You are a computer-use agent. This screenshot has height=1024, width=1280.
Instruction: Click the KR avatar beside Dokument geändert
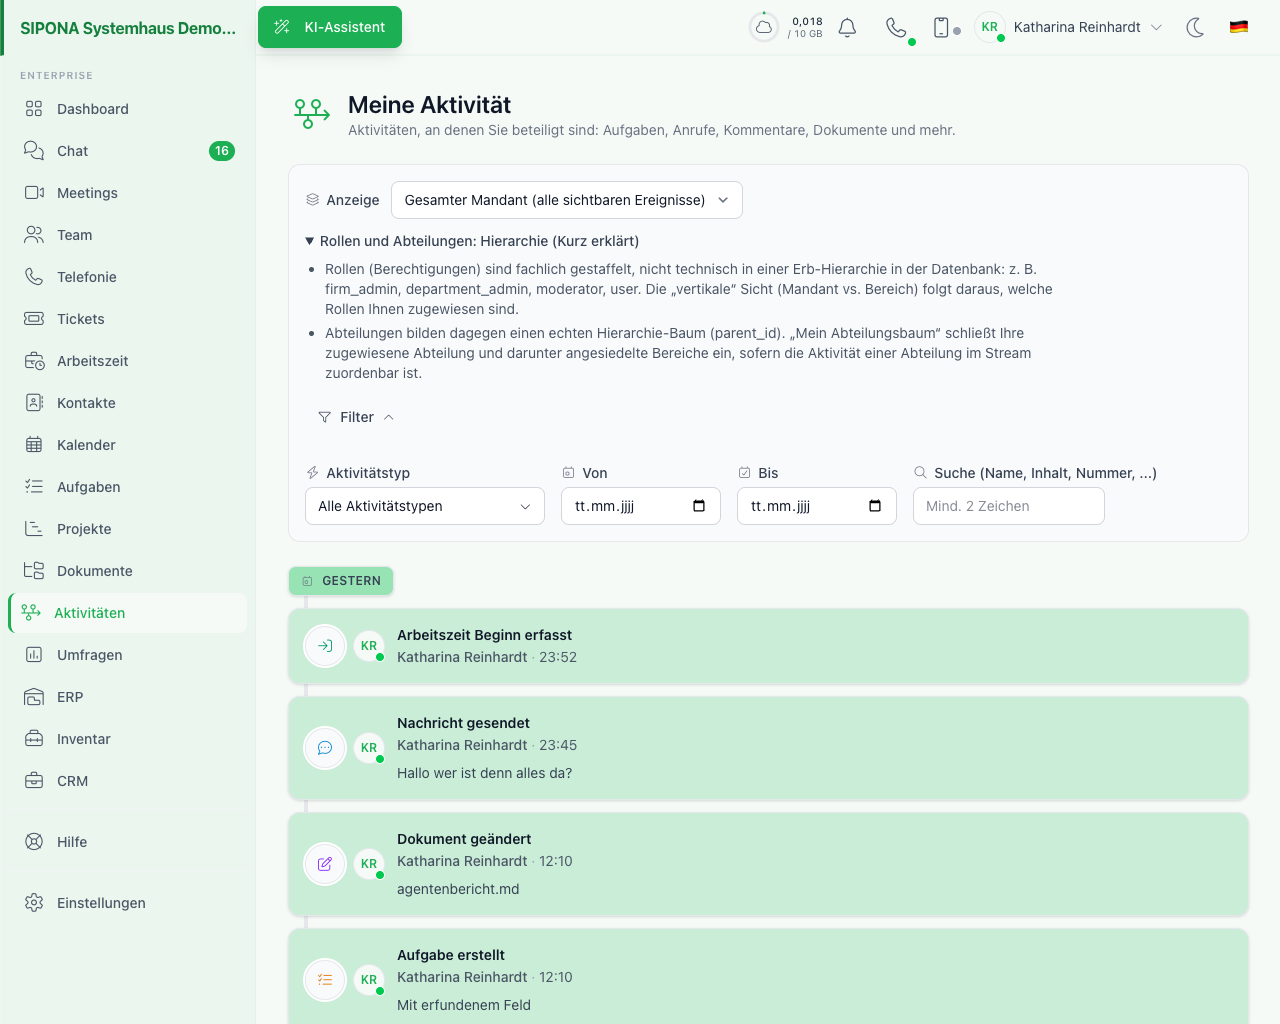pyautogui.click(x=369, y=864)
